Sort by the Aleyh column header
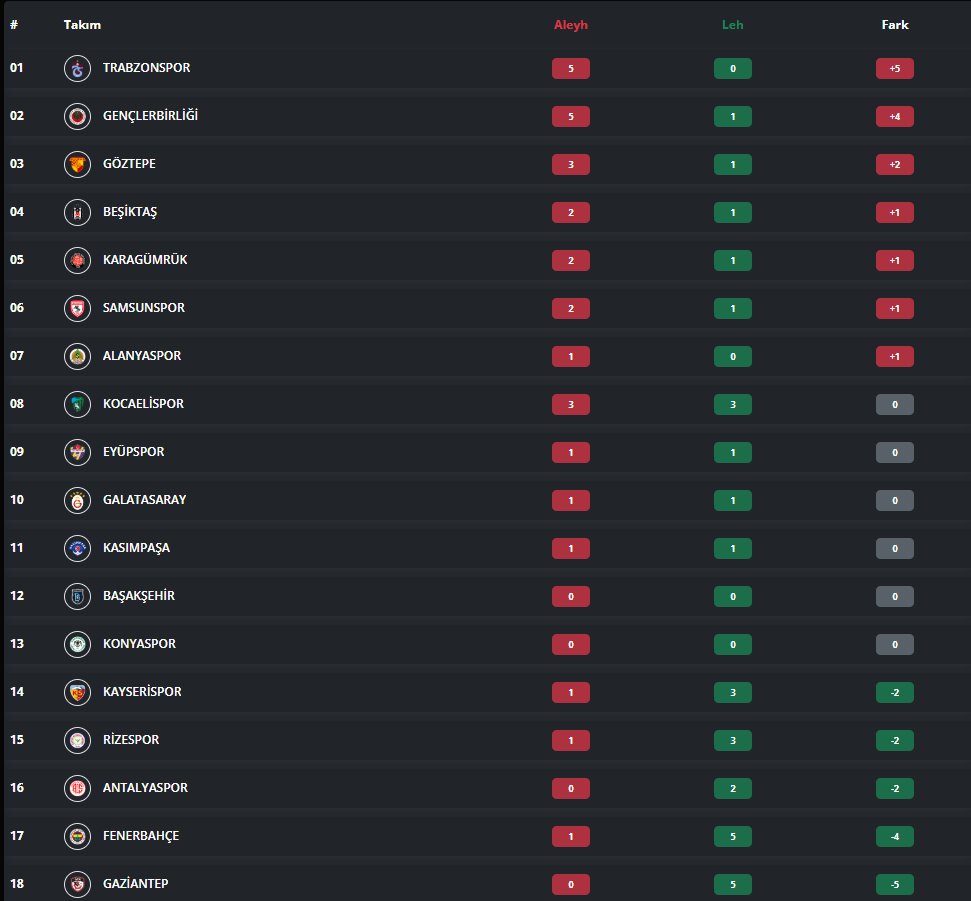 point(570,25)
